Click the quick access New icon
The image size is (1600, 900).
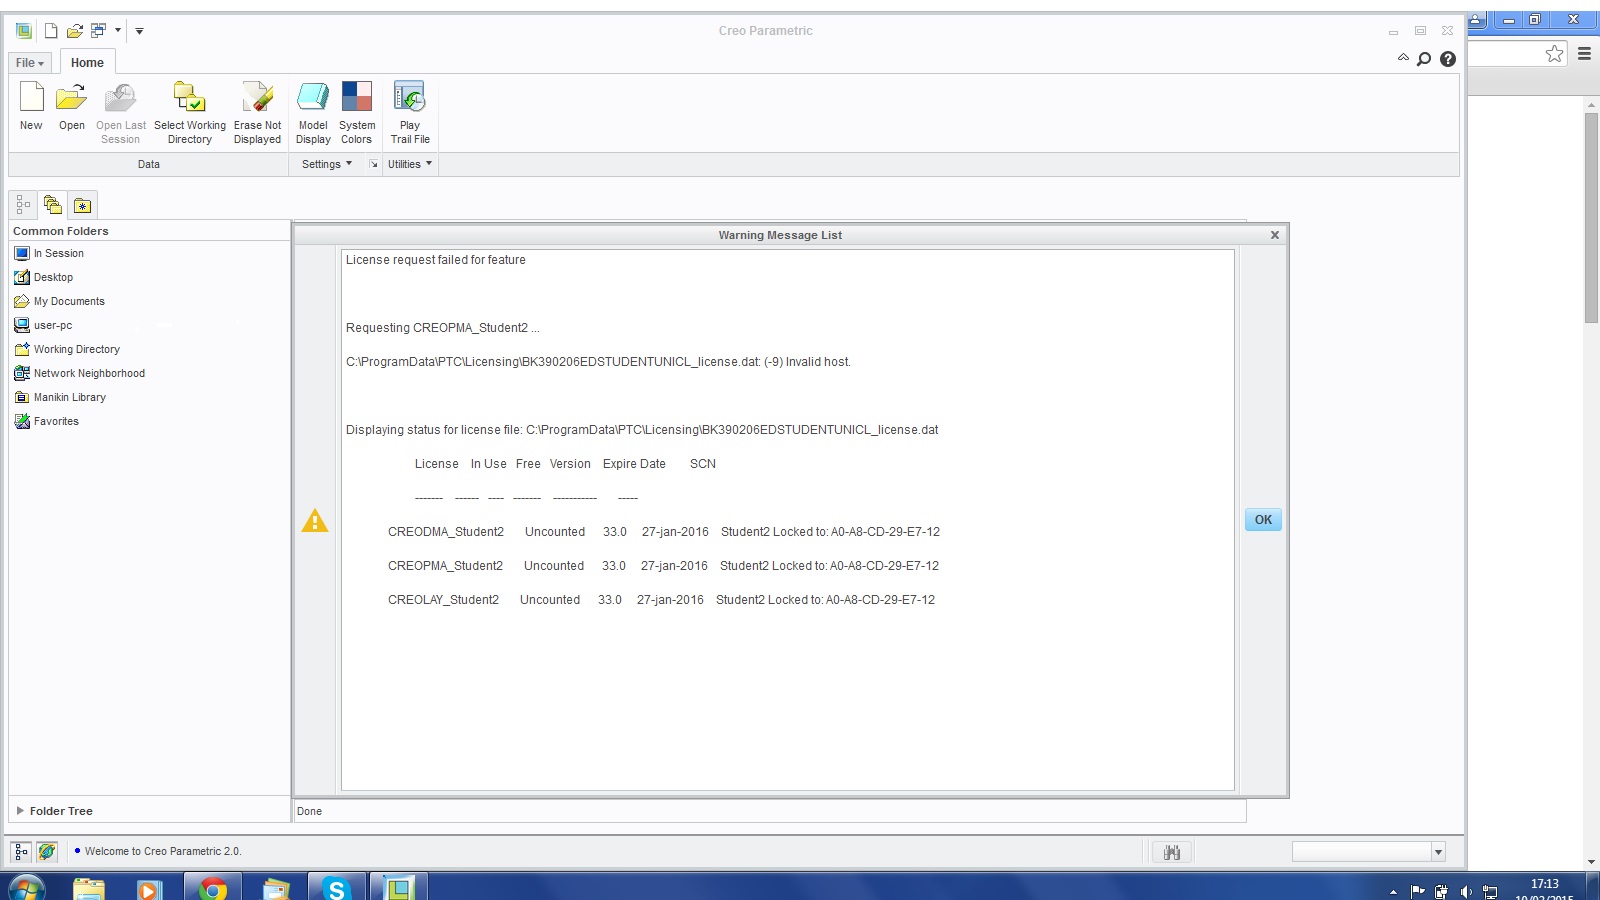51,31
